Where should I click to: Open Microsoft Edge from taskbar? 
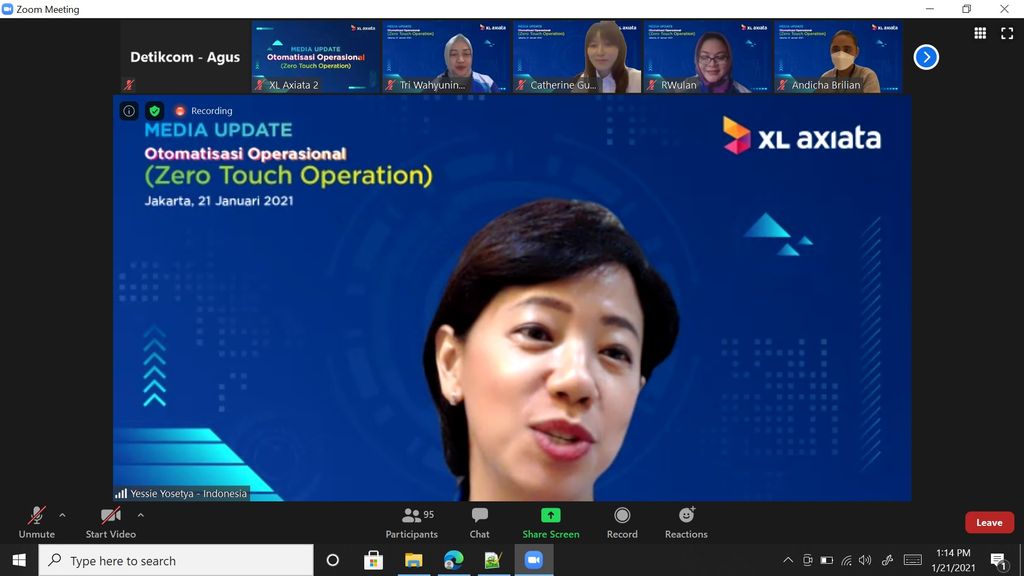point(453,560)
